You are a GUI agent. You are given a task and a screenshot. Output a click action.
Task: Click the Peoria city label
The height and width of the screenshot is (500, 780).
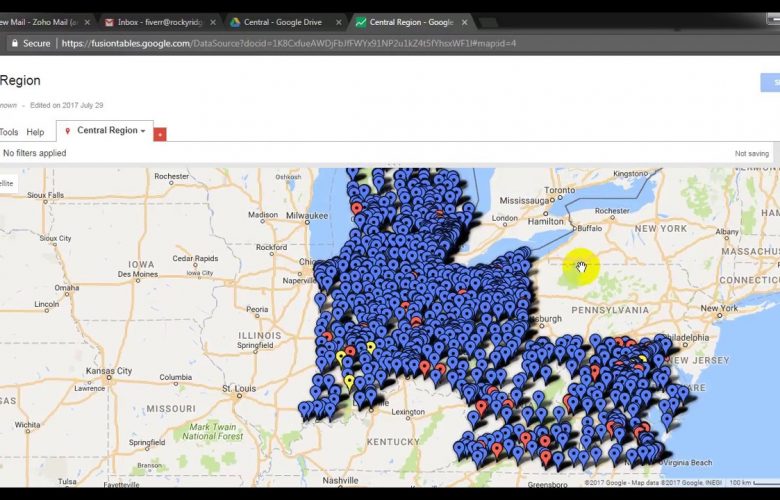(x=257, y=309)
